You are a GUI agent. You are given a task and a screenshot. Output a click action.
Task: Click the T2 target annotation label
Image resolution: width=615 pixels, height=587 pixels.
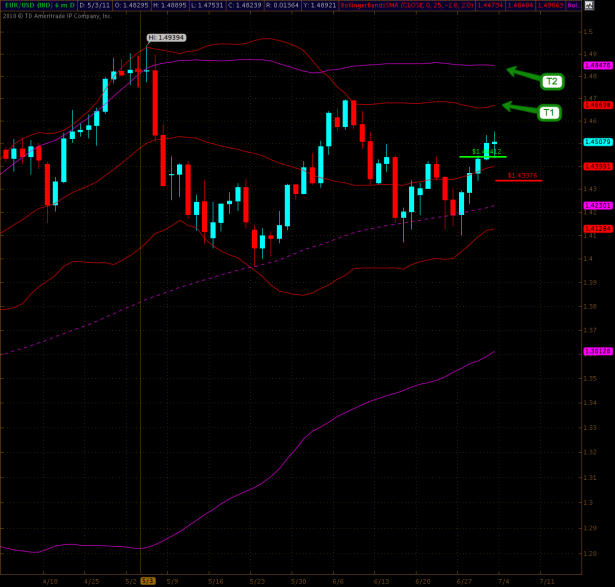[551, 81]
